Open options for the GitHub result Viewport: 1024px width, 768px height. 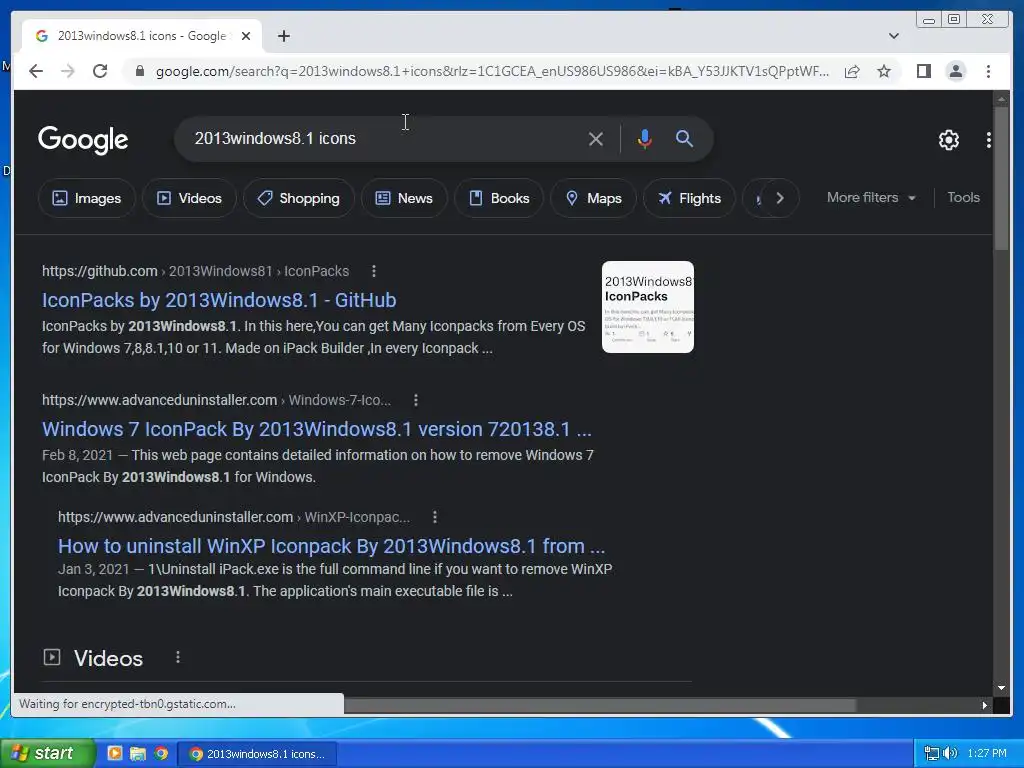pyautogui.click(x=374, y=271)
